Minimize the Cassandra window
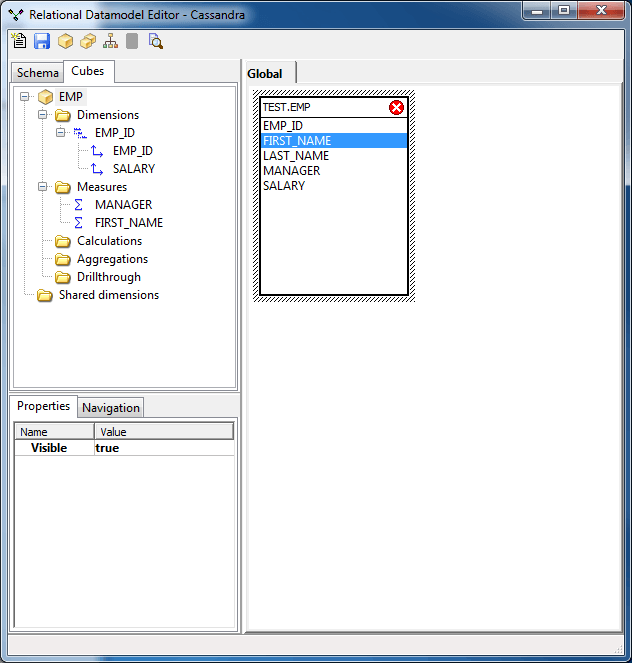Image resolution: width=632 pixels, height=663 pixels. [537, 11]
